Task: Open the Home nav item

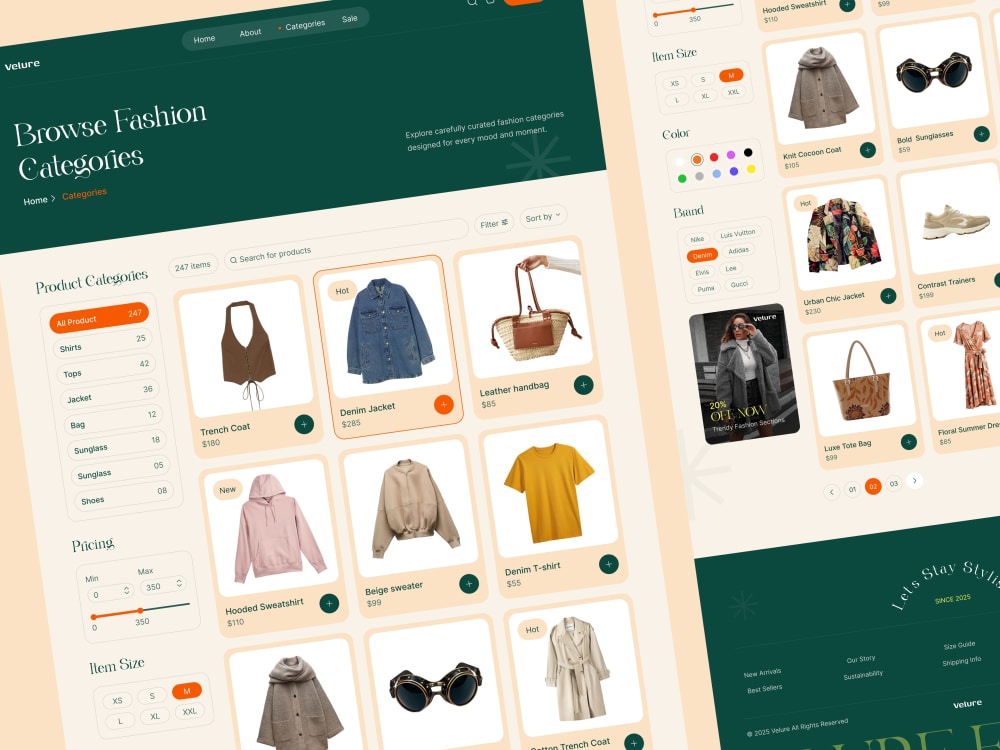Action: 204,39
